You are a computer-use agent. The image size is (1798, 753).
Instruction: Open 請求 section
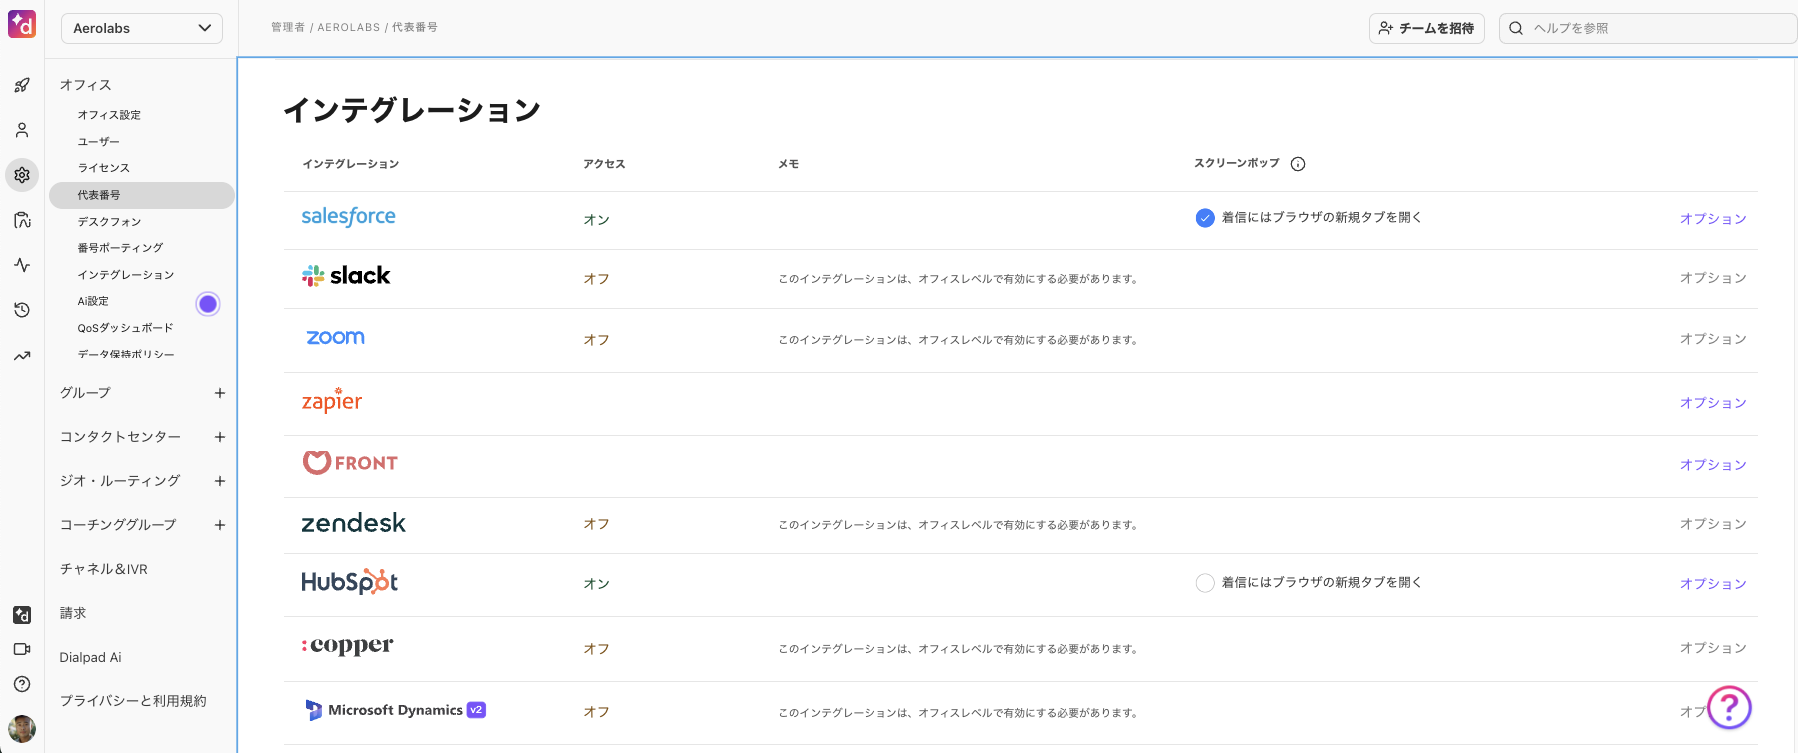pyautogui.click(x=73, y=613)
